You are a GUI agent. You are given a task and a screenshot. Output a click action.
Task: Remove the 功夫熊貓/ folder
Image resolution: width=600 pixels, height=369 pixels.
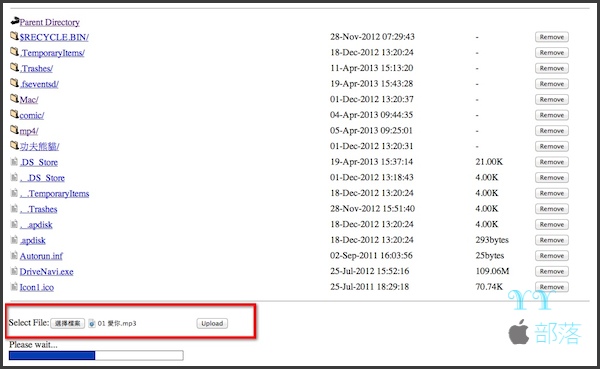tap(552, 147)
